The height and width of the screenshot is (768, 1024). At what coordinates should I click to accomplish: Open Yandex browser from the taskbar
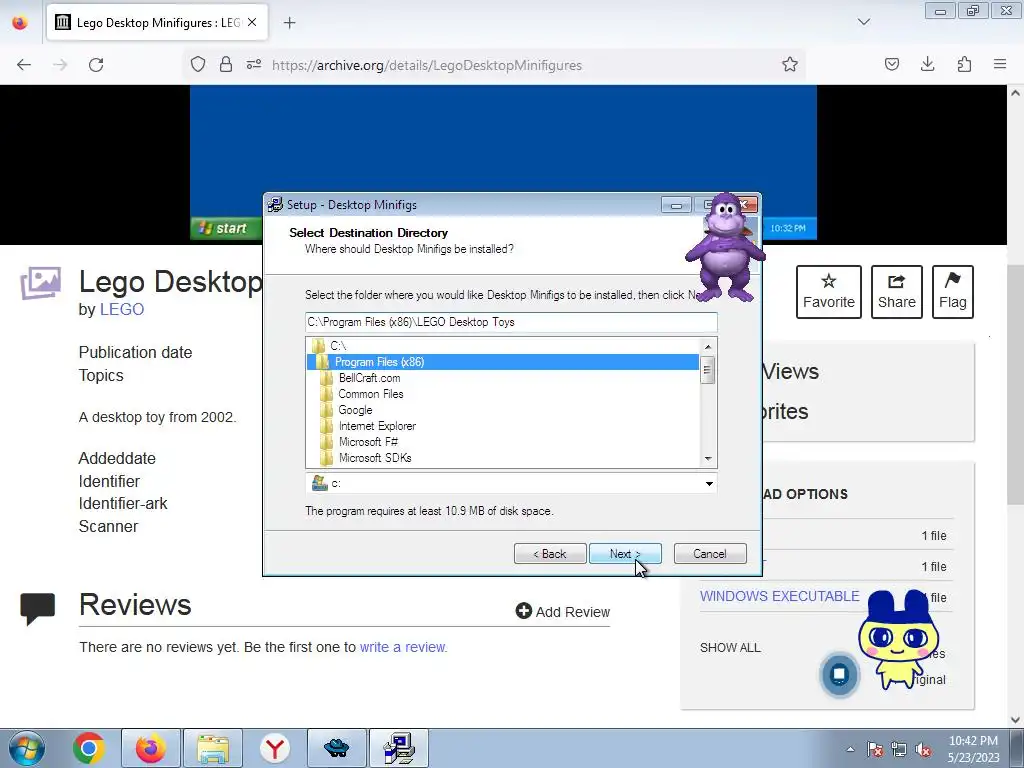pos(274,748)
